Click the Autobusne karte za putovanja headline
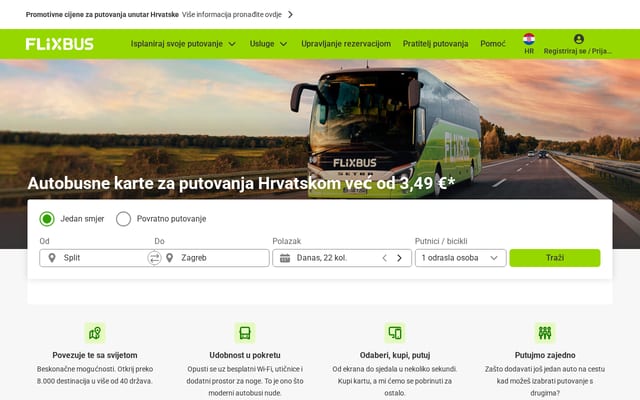This screenshot has width=640, height=400. point(241,183)
